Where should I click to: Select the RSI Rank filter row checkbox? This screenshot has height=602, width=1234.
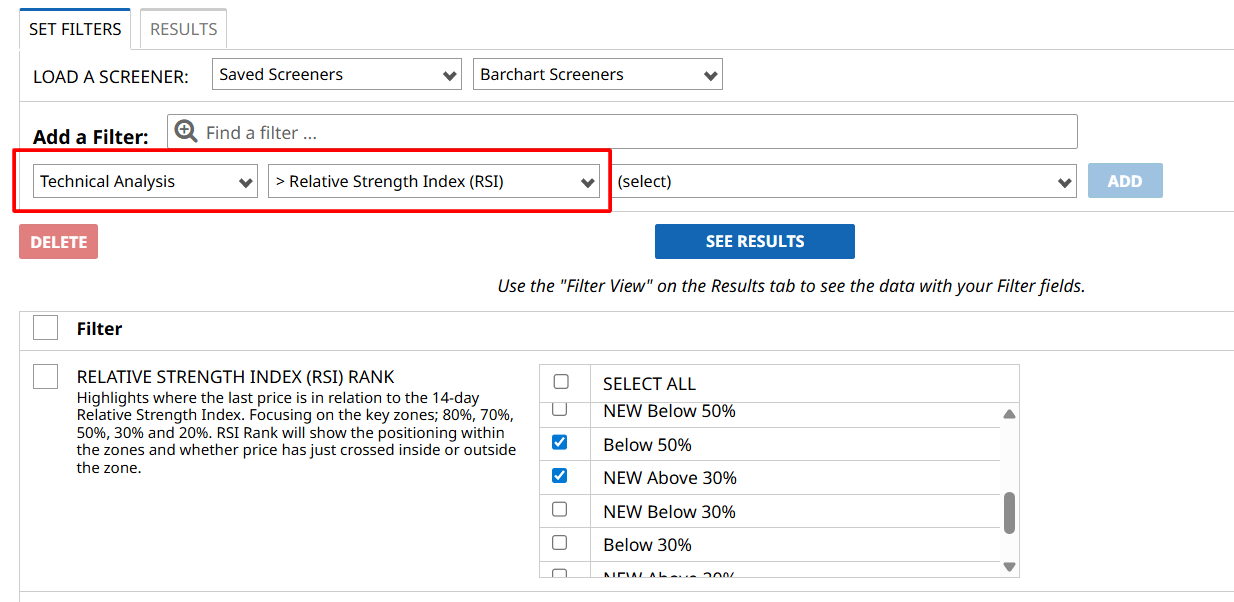coord(46,376)
